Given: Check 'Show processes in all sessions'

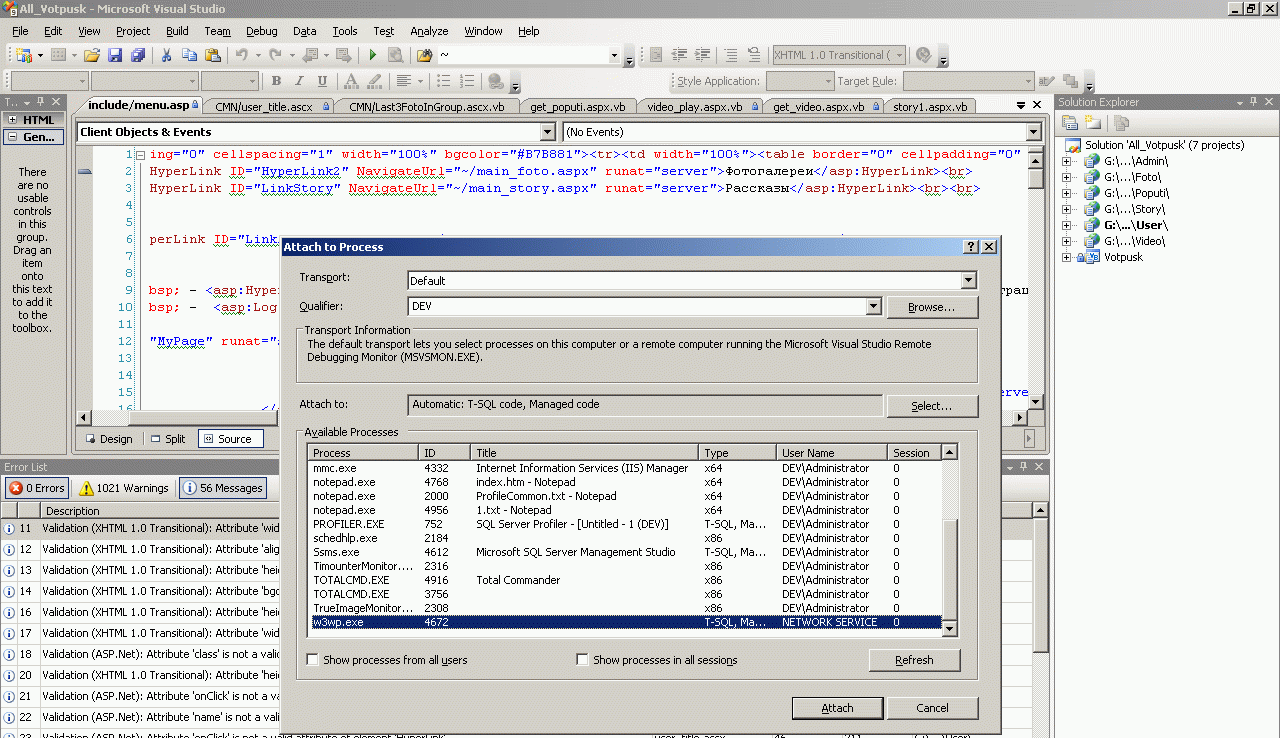Looking at the screenshot, I should [x=583, y=660].
